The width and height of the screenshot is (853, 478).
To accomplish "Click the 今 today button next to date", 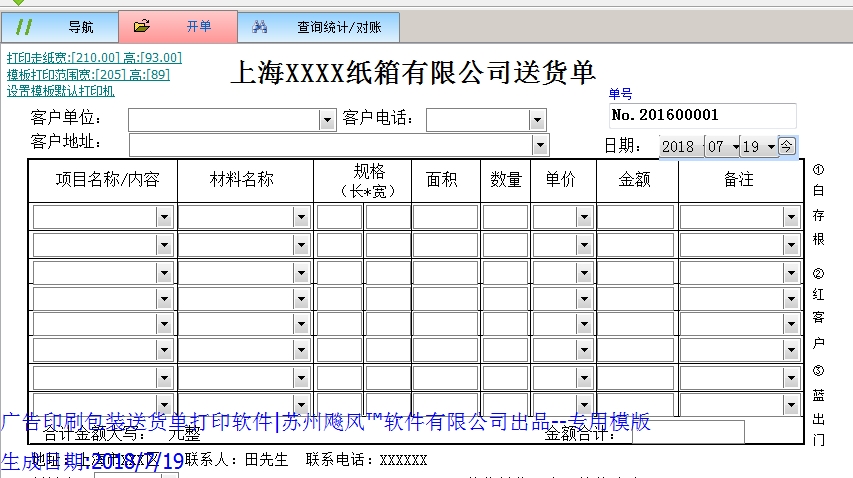I will pos(787,146).
